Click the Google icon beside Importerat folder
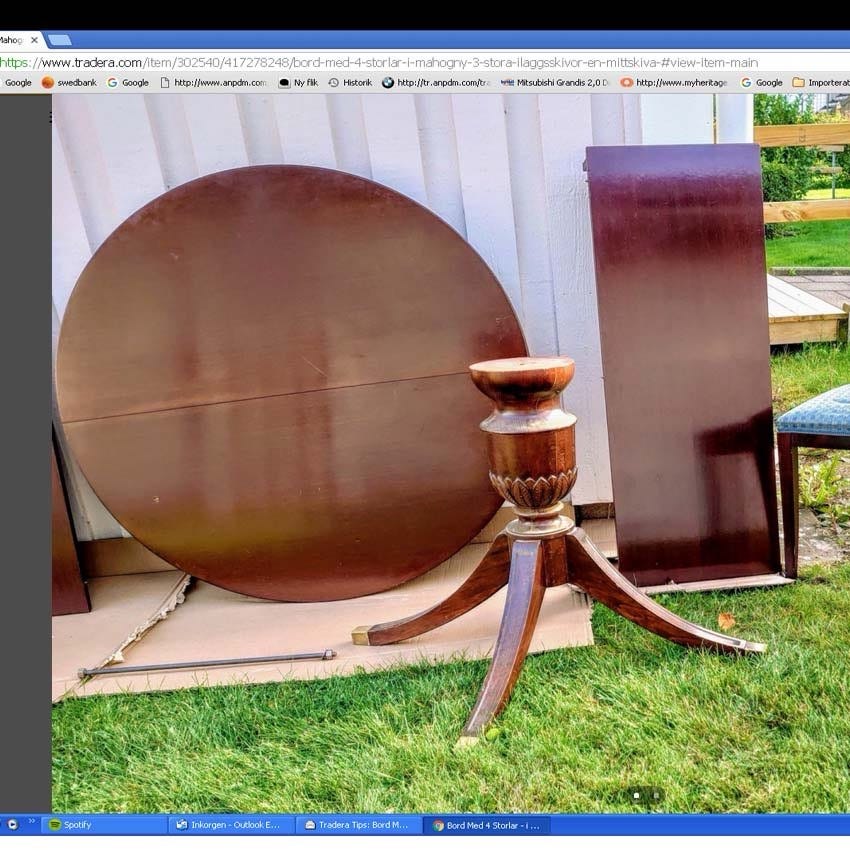Screen dimensions: 850x850 pyautogui.click(x=746, y=82)
